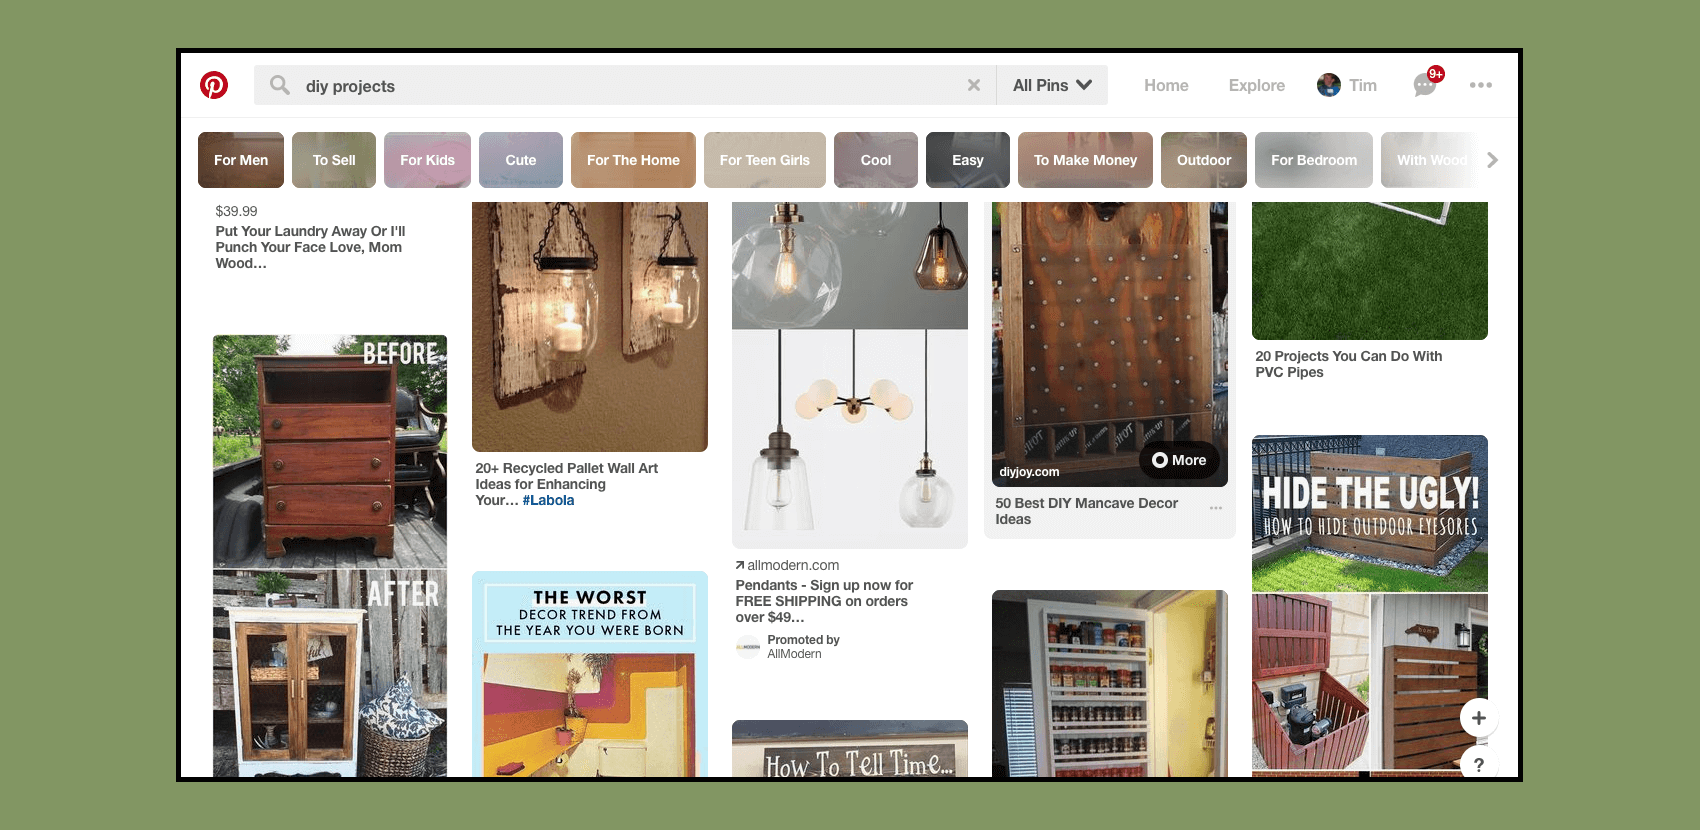The height and width of the screenshot is (830, 1700).
Task: Expand the All Pins dropdown
Action: [1052, 85]
